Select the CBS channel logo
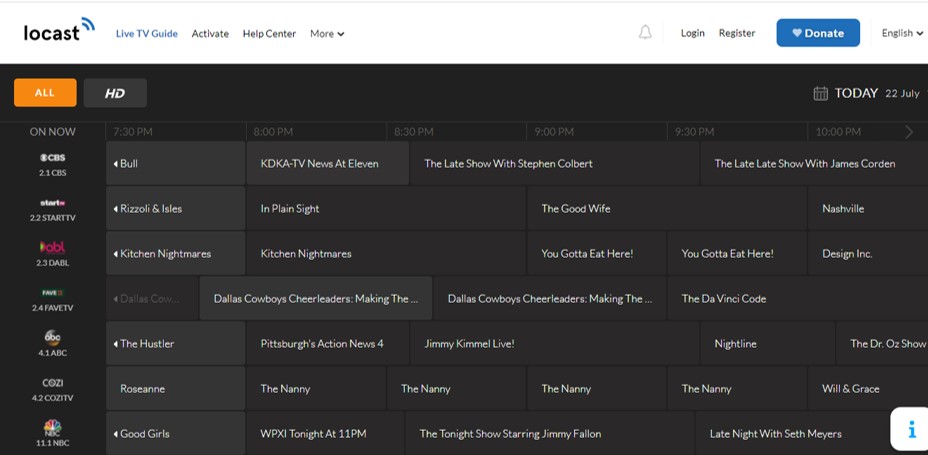The height and width of the screenshot is (455, 928). point(52,158)
